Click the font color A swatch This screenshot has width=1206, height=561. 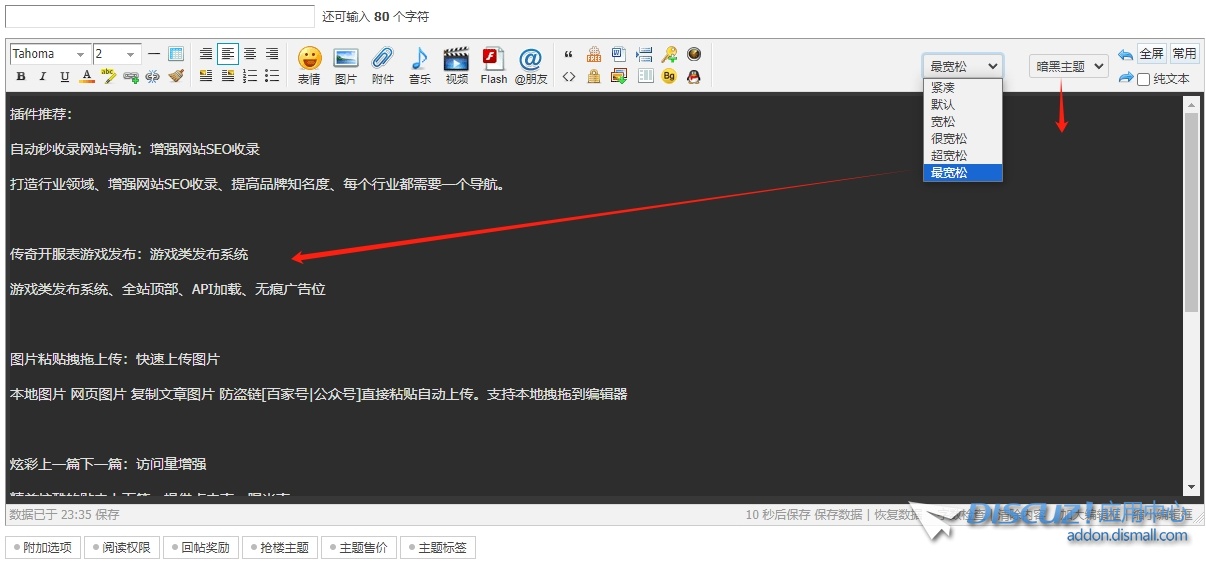click(x=87, y=77)
